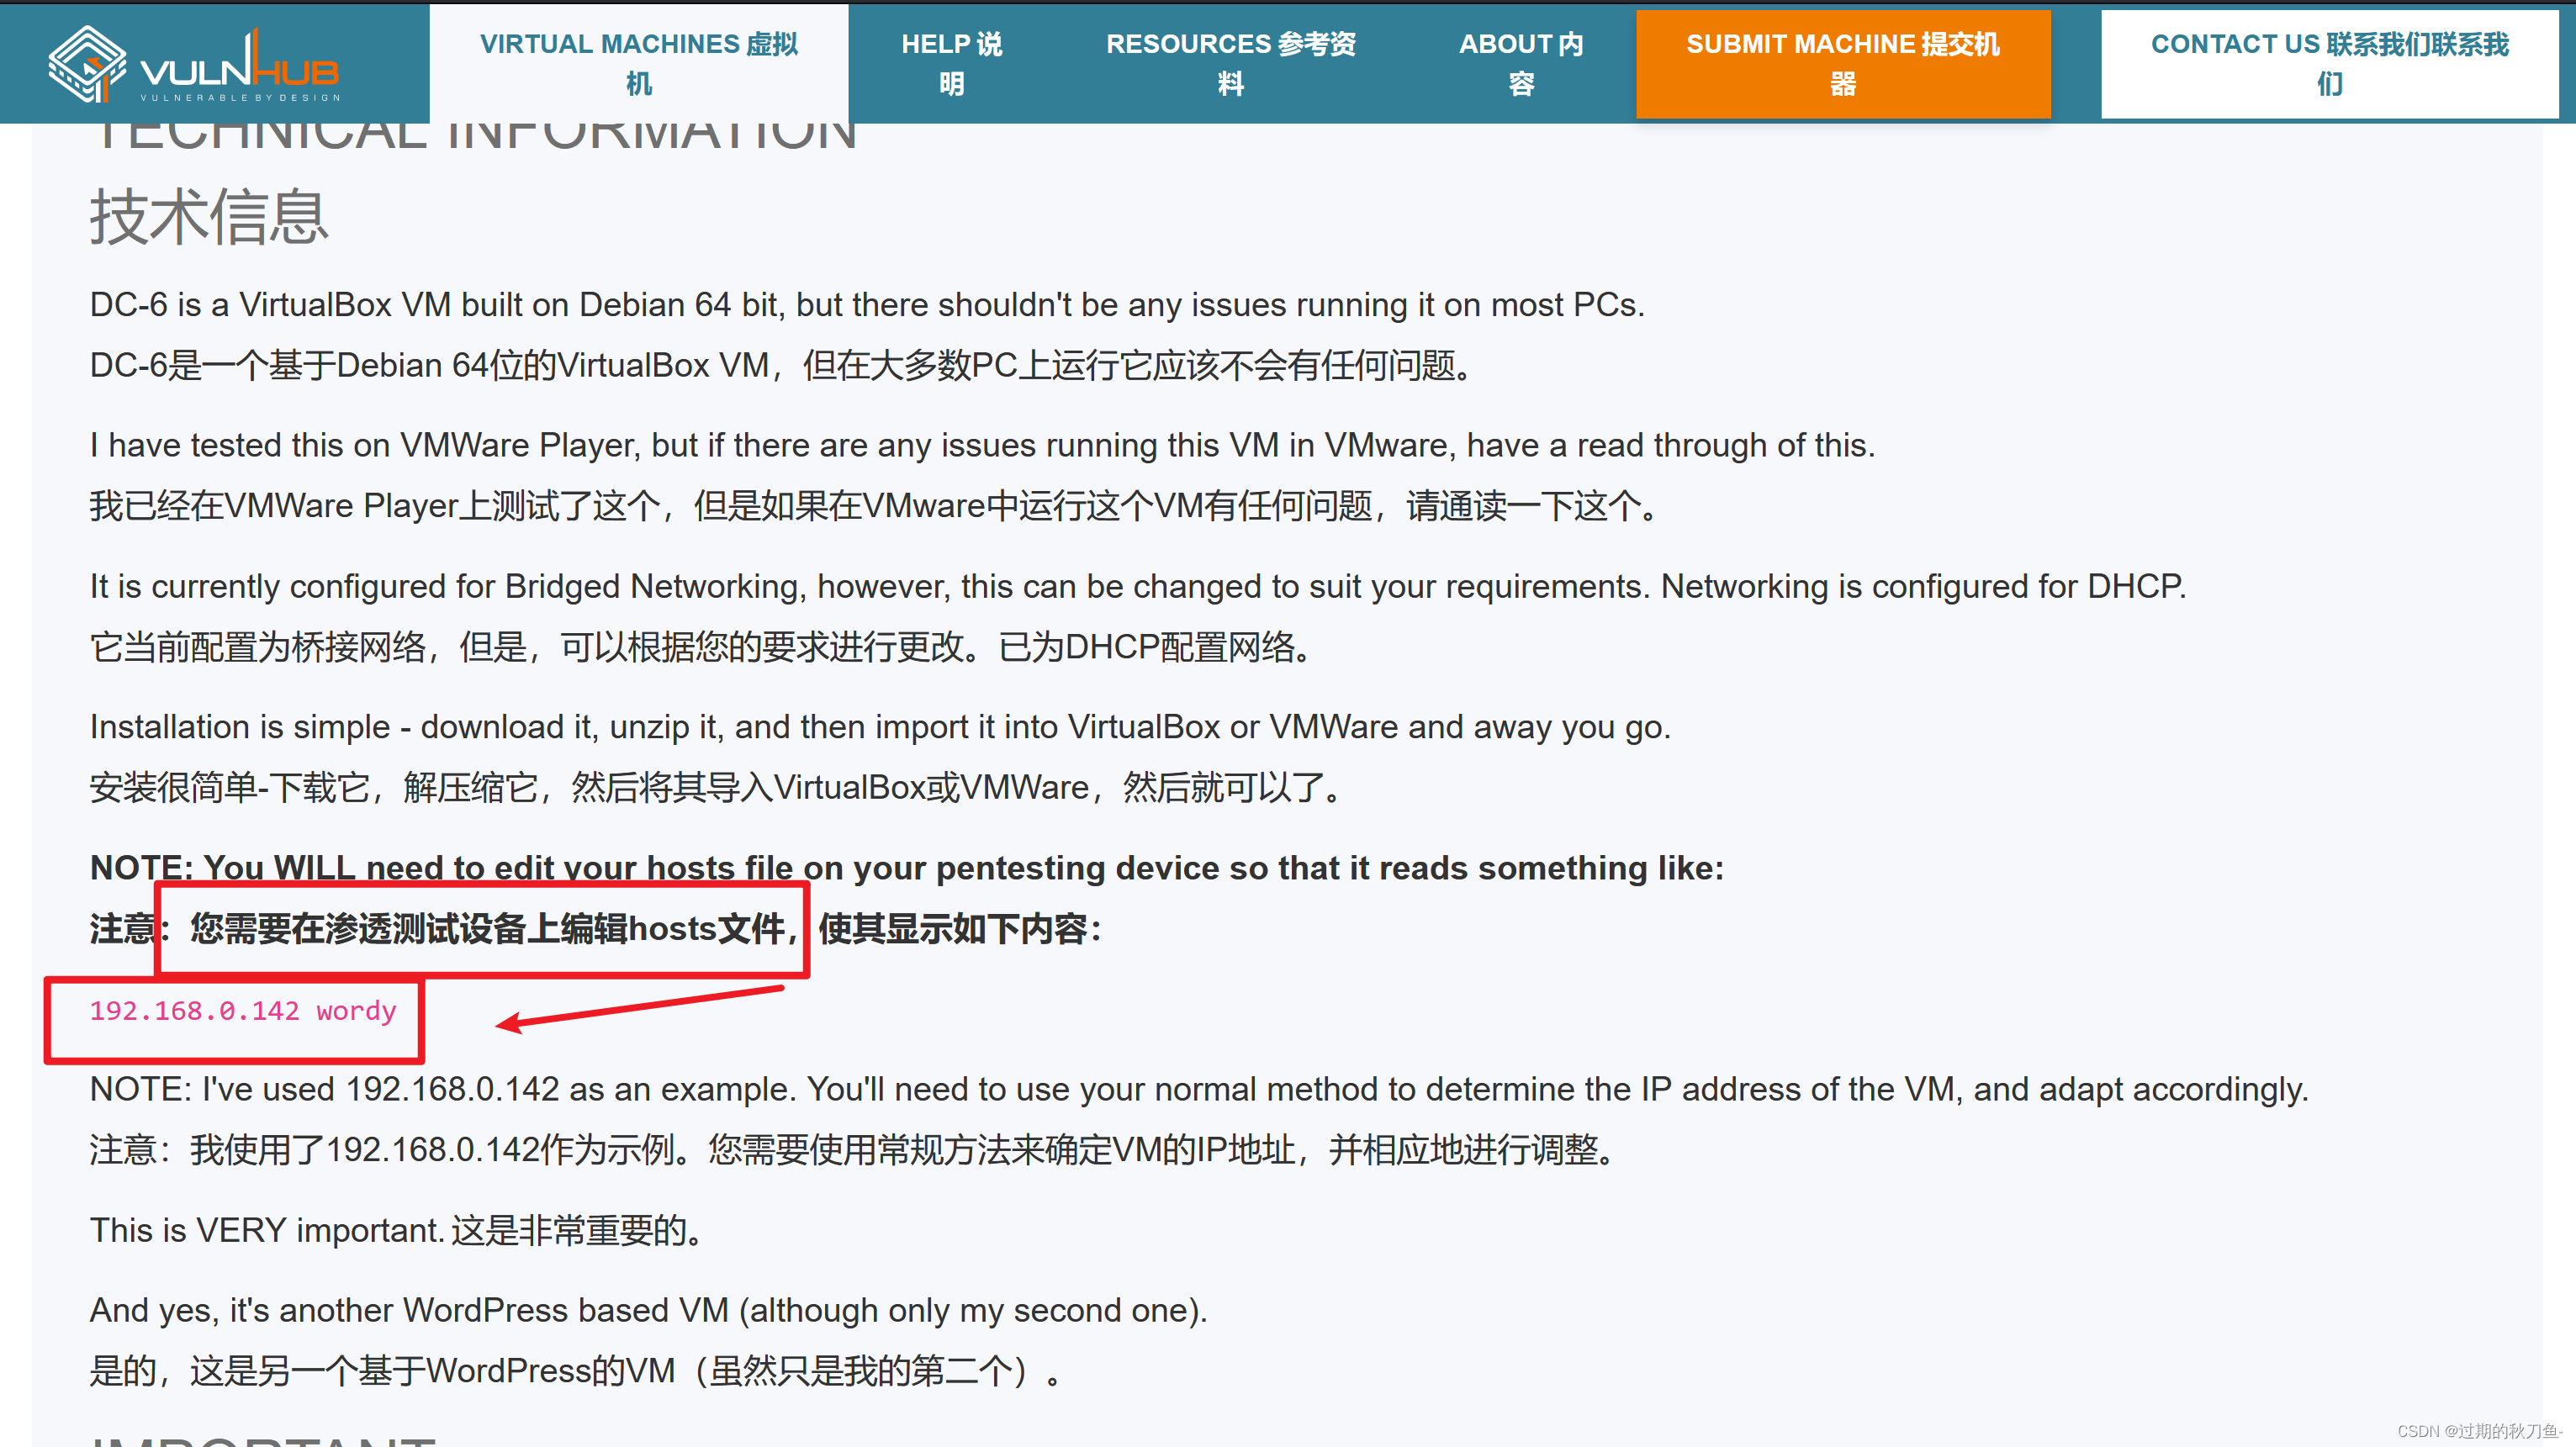The width and height of the screenshot is (2576, 1447).
Task: Open the Resources menu item
Action: pyautogui.click(x=1230, y=63)
